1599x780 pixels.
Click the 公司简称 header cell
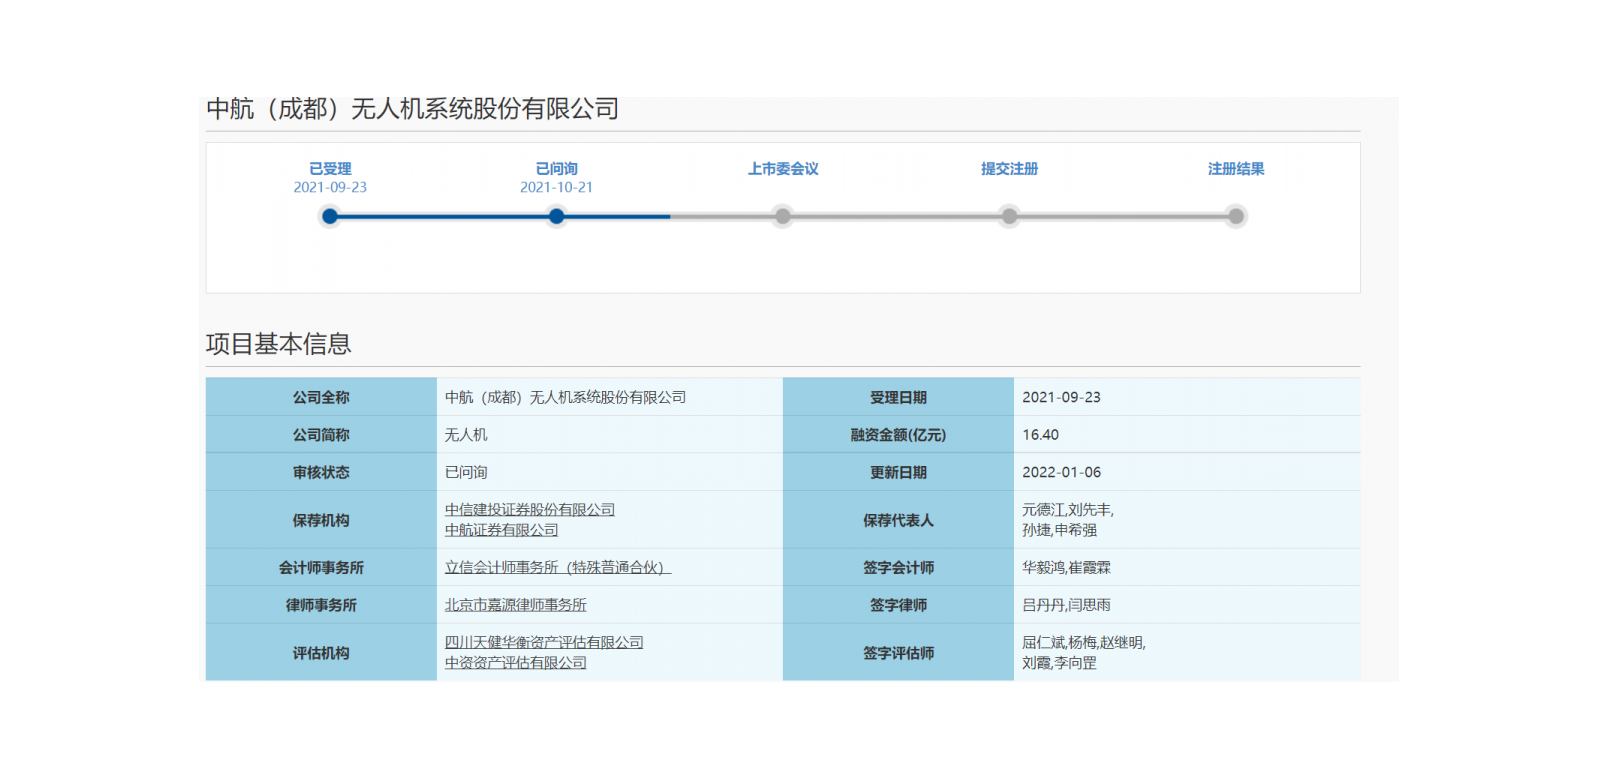tap(321, 435)
